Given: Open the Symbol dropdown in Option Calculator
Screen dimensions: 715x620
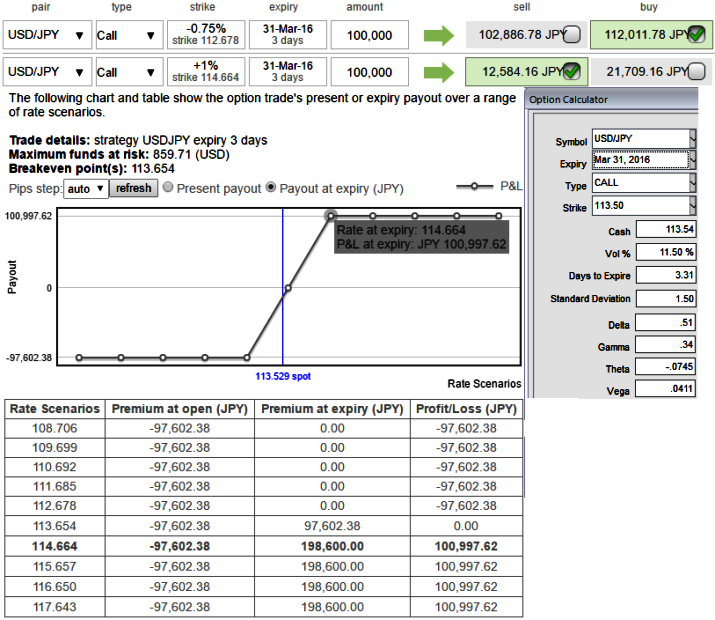Looking at the screenshot, I should [x=693, y=139].
